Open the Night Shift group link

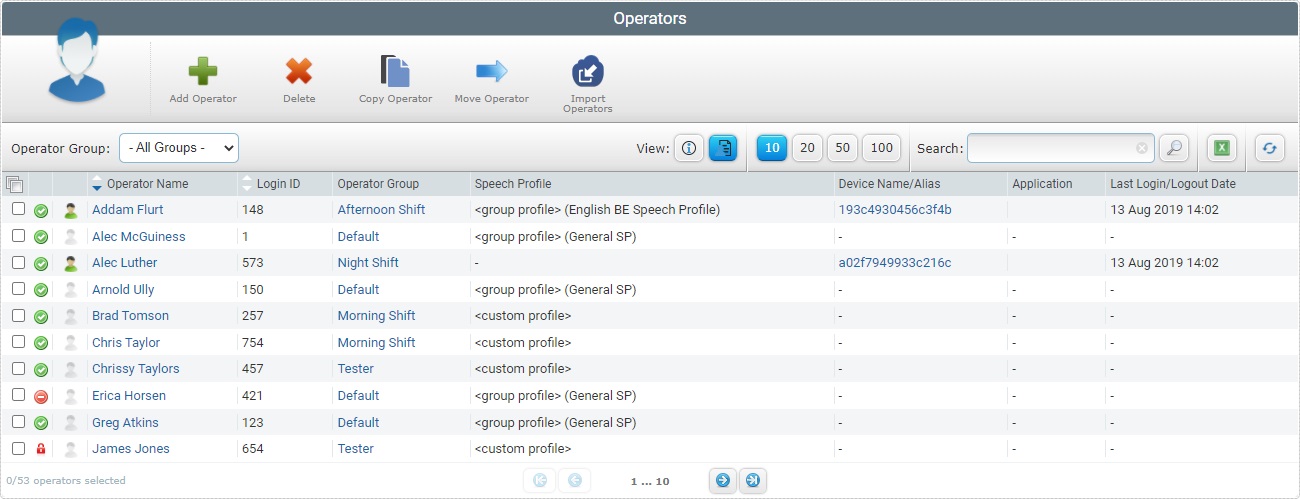(x=368, y=263)
